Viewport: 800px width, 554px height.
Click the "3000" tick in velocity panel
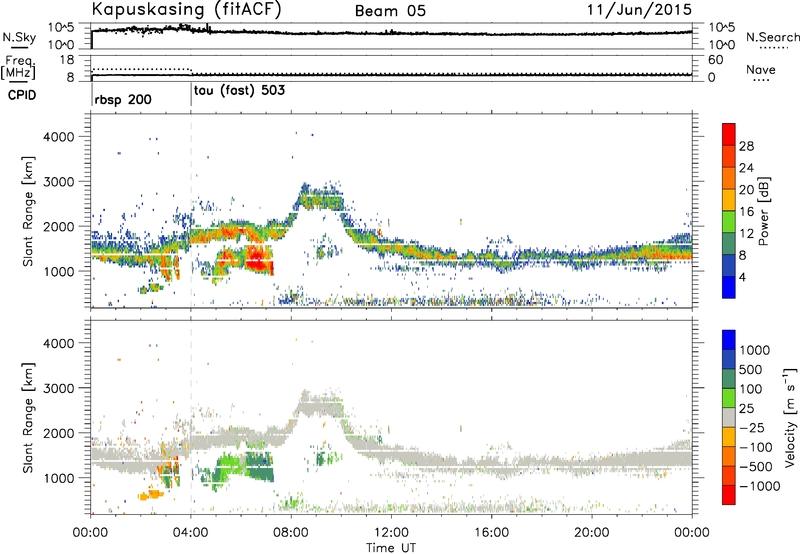click(58, 388)
